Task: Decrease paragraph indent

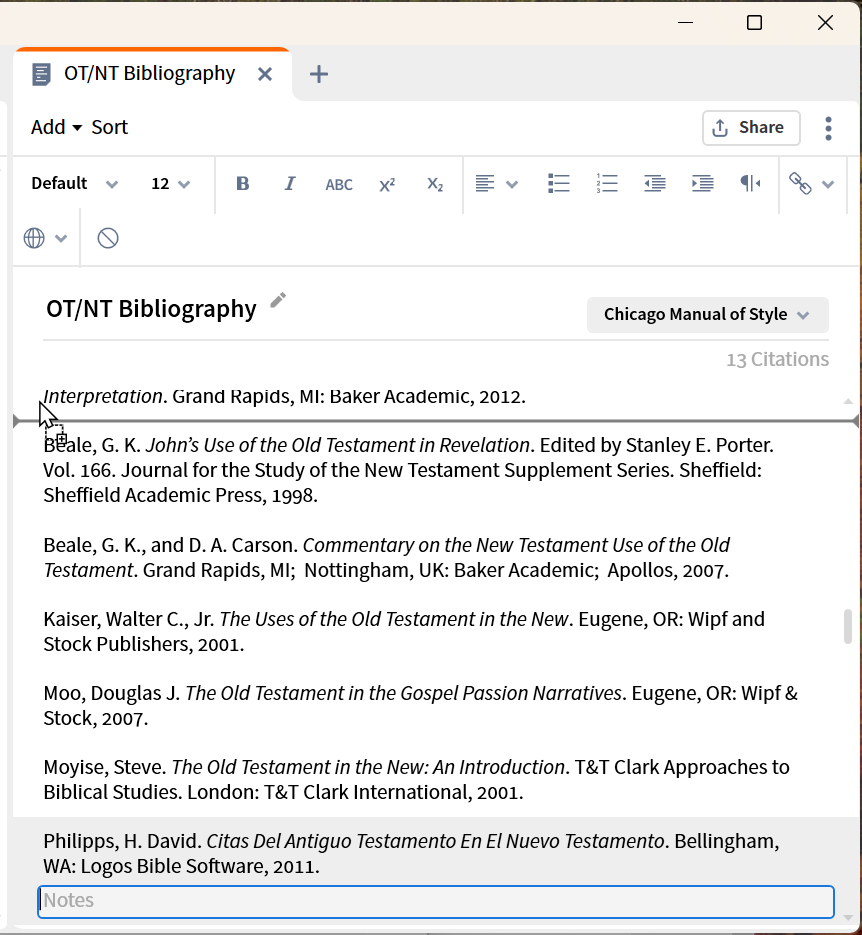Action: [x=655, y=184]
